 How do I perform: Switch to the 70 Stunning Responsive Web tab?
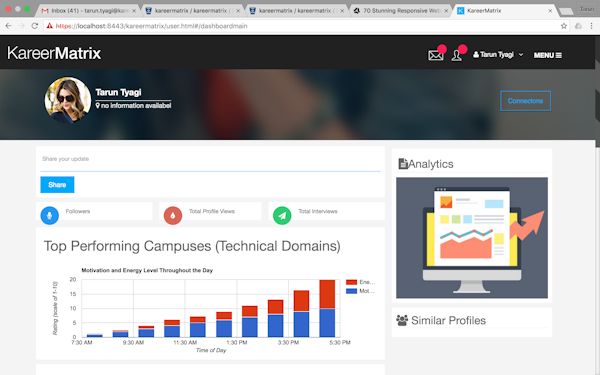point(400,11)
